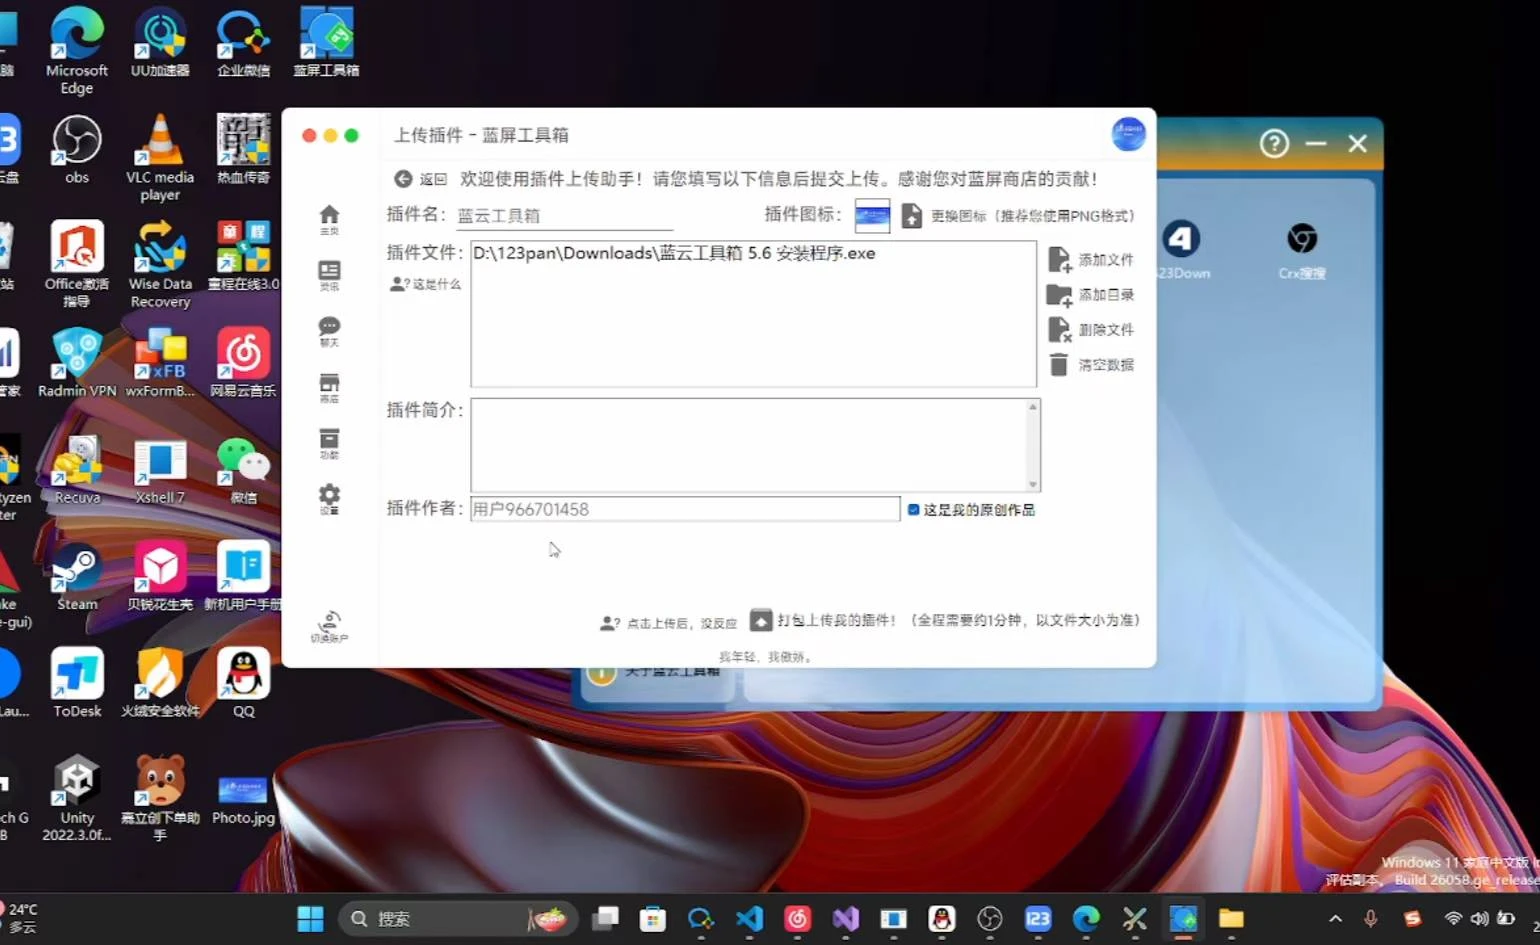Click the 添加文件 add file icon

click(1059, 260)
